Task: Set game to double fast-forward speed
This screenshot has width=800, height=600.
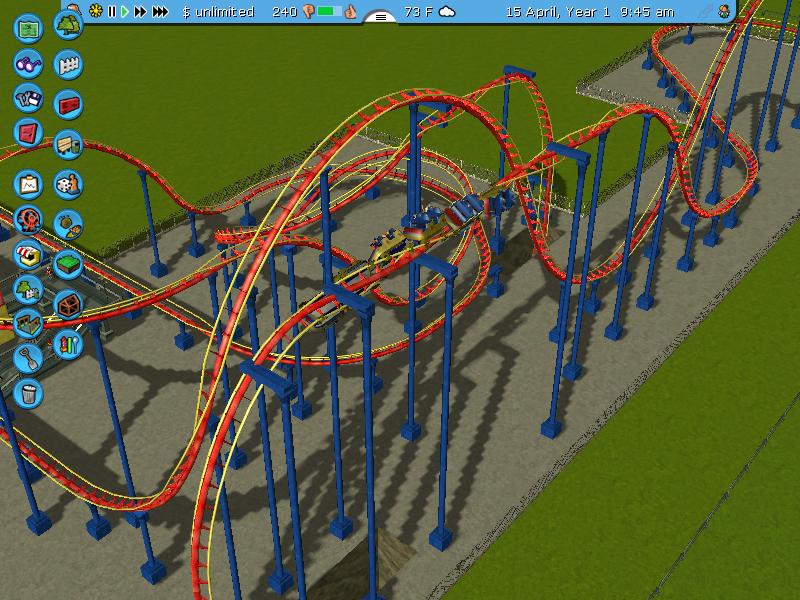Action: [x=140, y=12]
